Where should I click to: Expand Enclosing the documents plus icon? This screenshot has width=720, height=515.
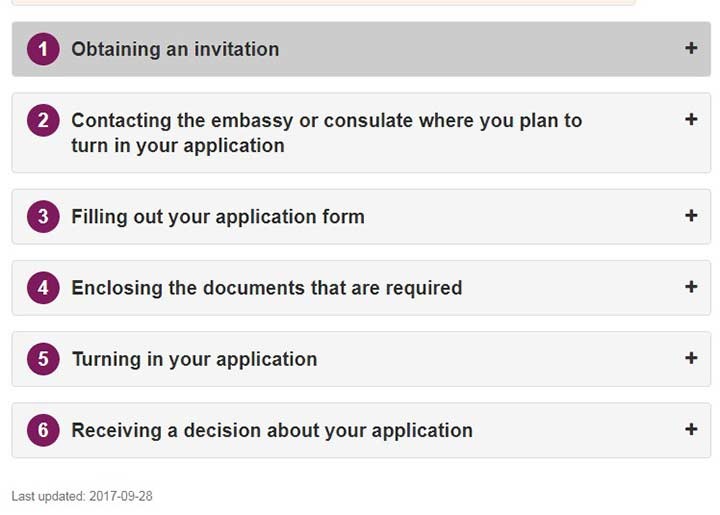(691, 287)
